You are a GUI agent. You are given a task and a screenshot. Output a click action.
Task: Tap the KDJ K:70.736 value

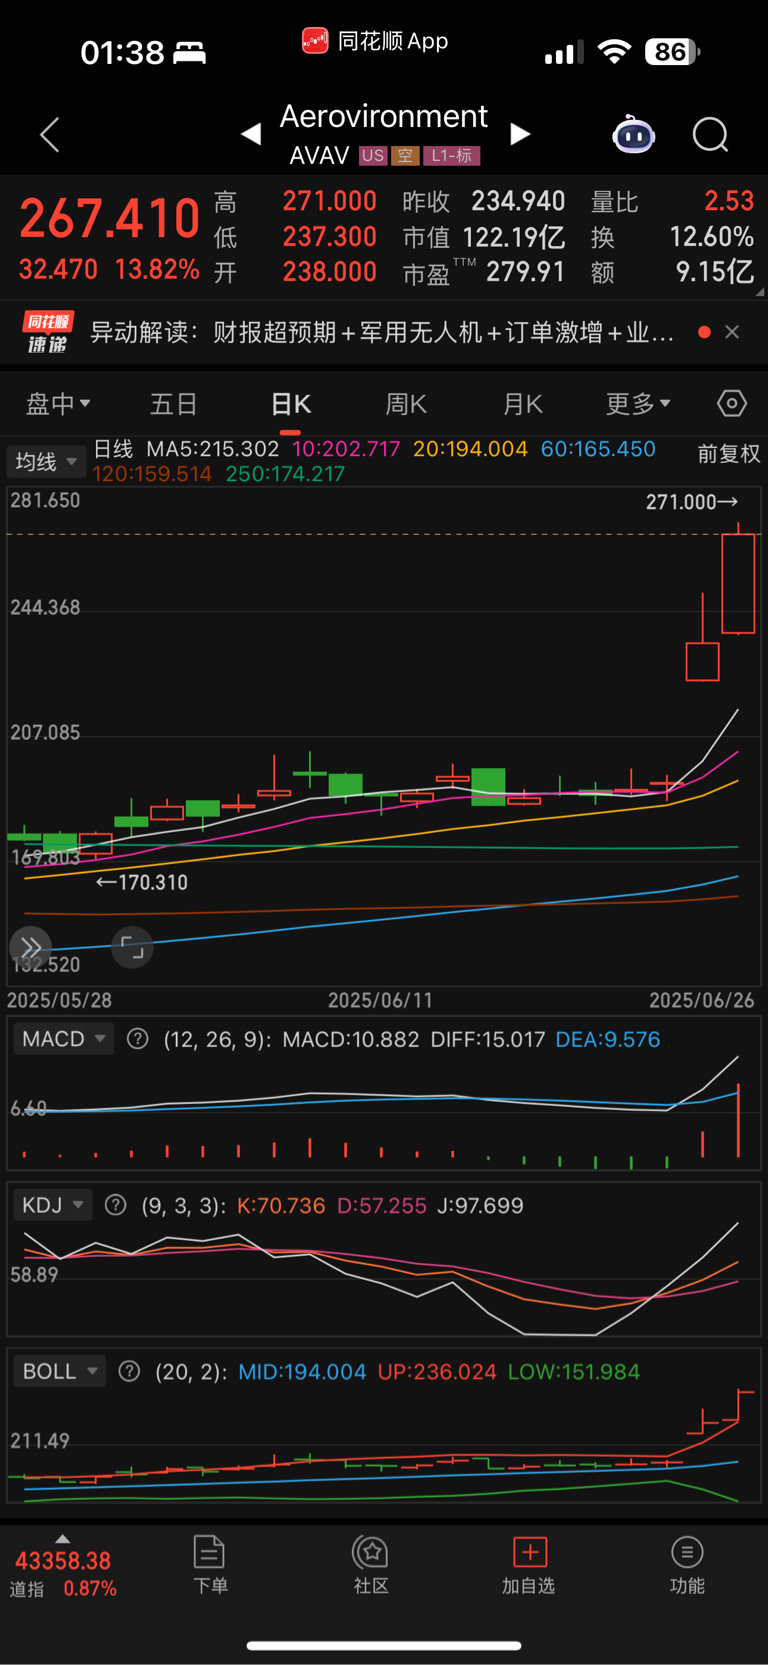pyautogui.click(x=281, y=1205)
